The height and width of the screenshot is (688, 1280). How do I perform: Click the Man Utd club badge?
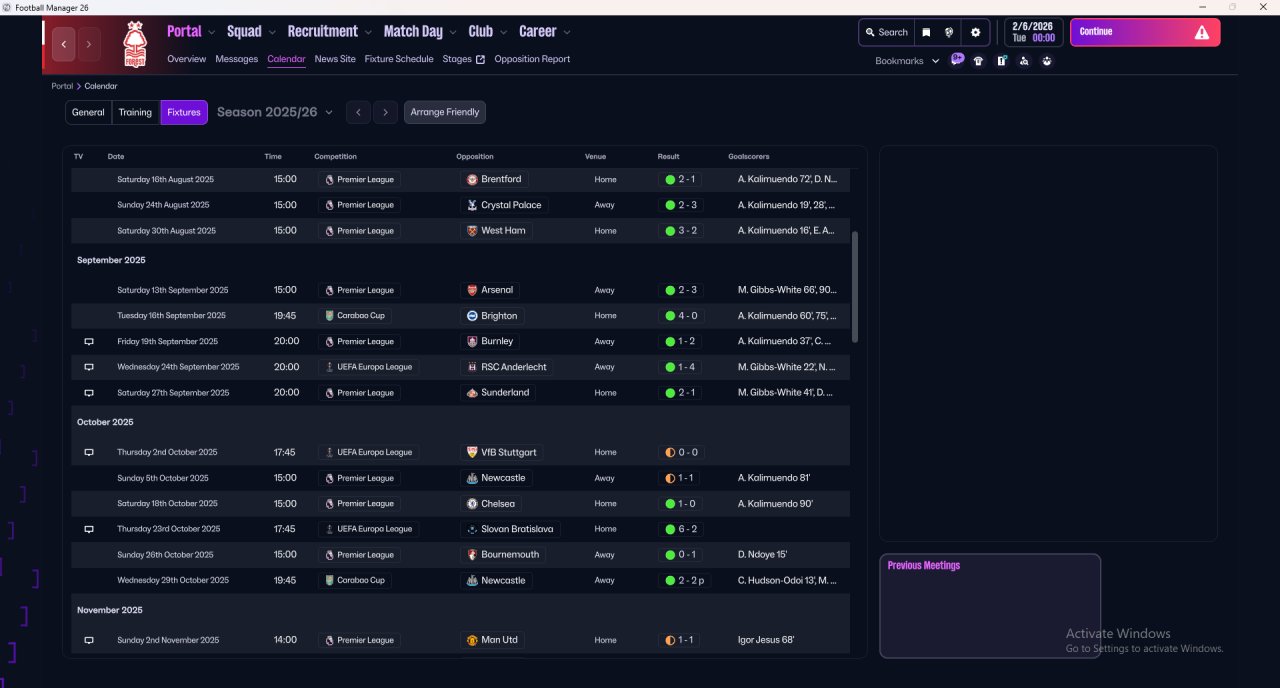472,640
